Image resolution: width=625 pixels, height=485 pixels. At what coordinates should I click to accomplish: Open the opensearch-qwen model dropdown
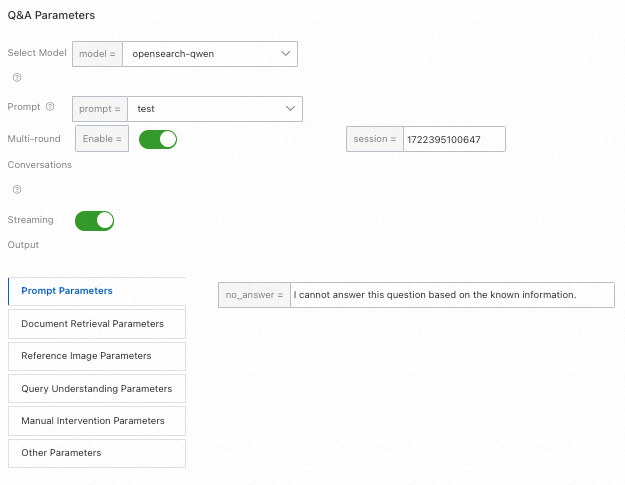[209, 53]
